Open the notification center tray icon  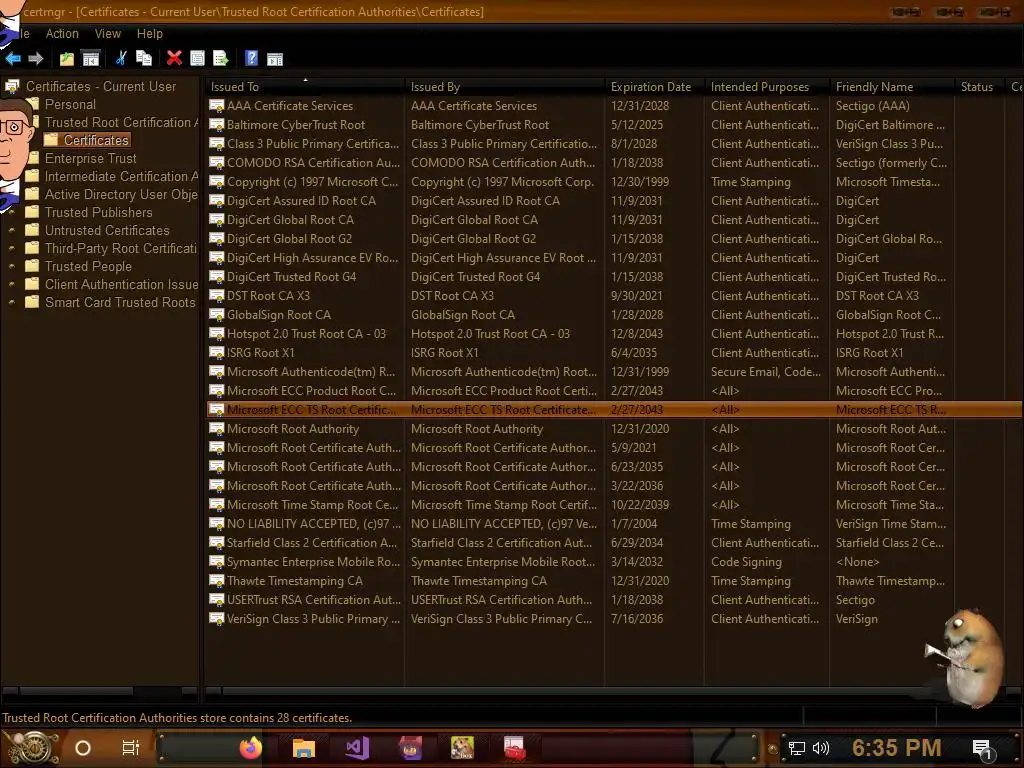(982, 748)
